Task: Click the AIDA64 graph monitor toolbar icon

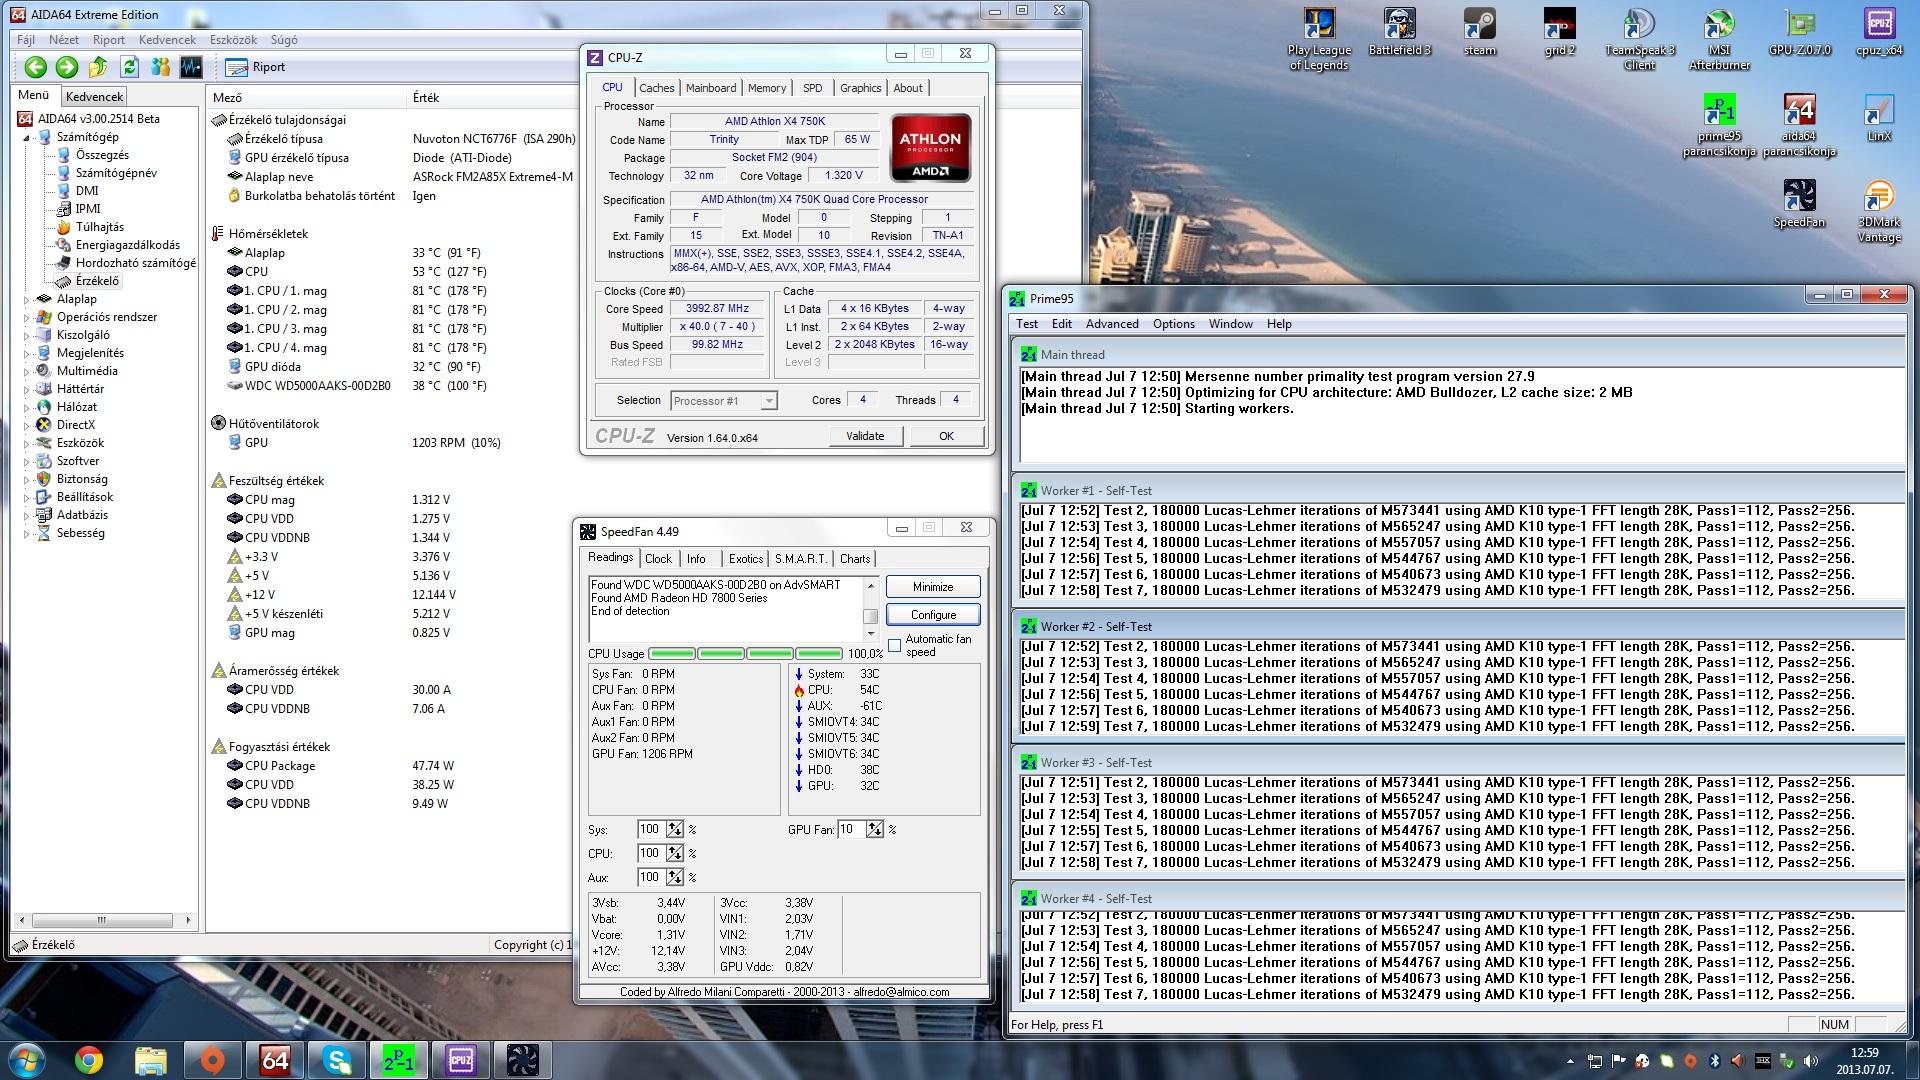Action: 191,67
